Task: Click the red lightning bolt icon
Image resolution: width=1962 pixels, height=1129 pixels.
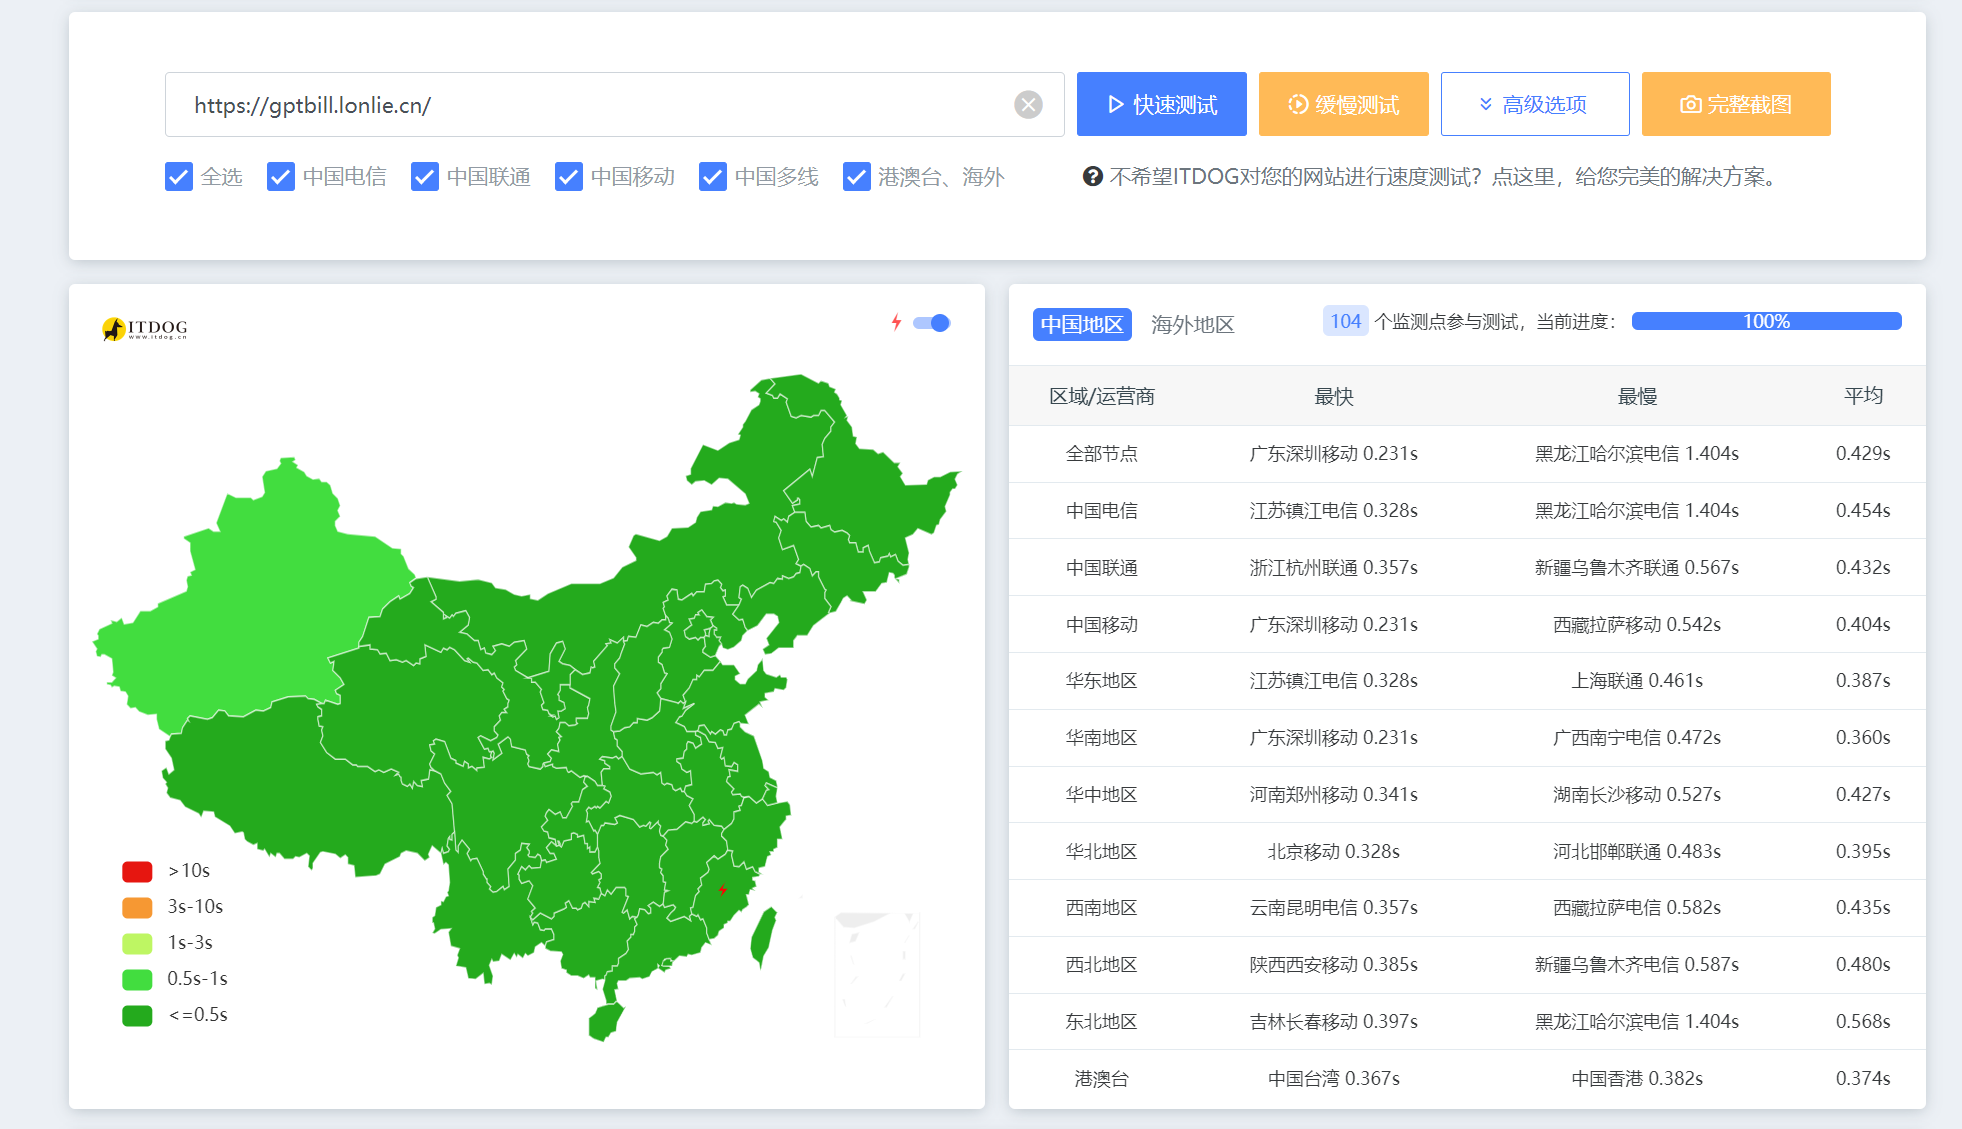Action: pyautogui.click(x=896, y=322)
